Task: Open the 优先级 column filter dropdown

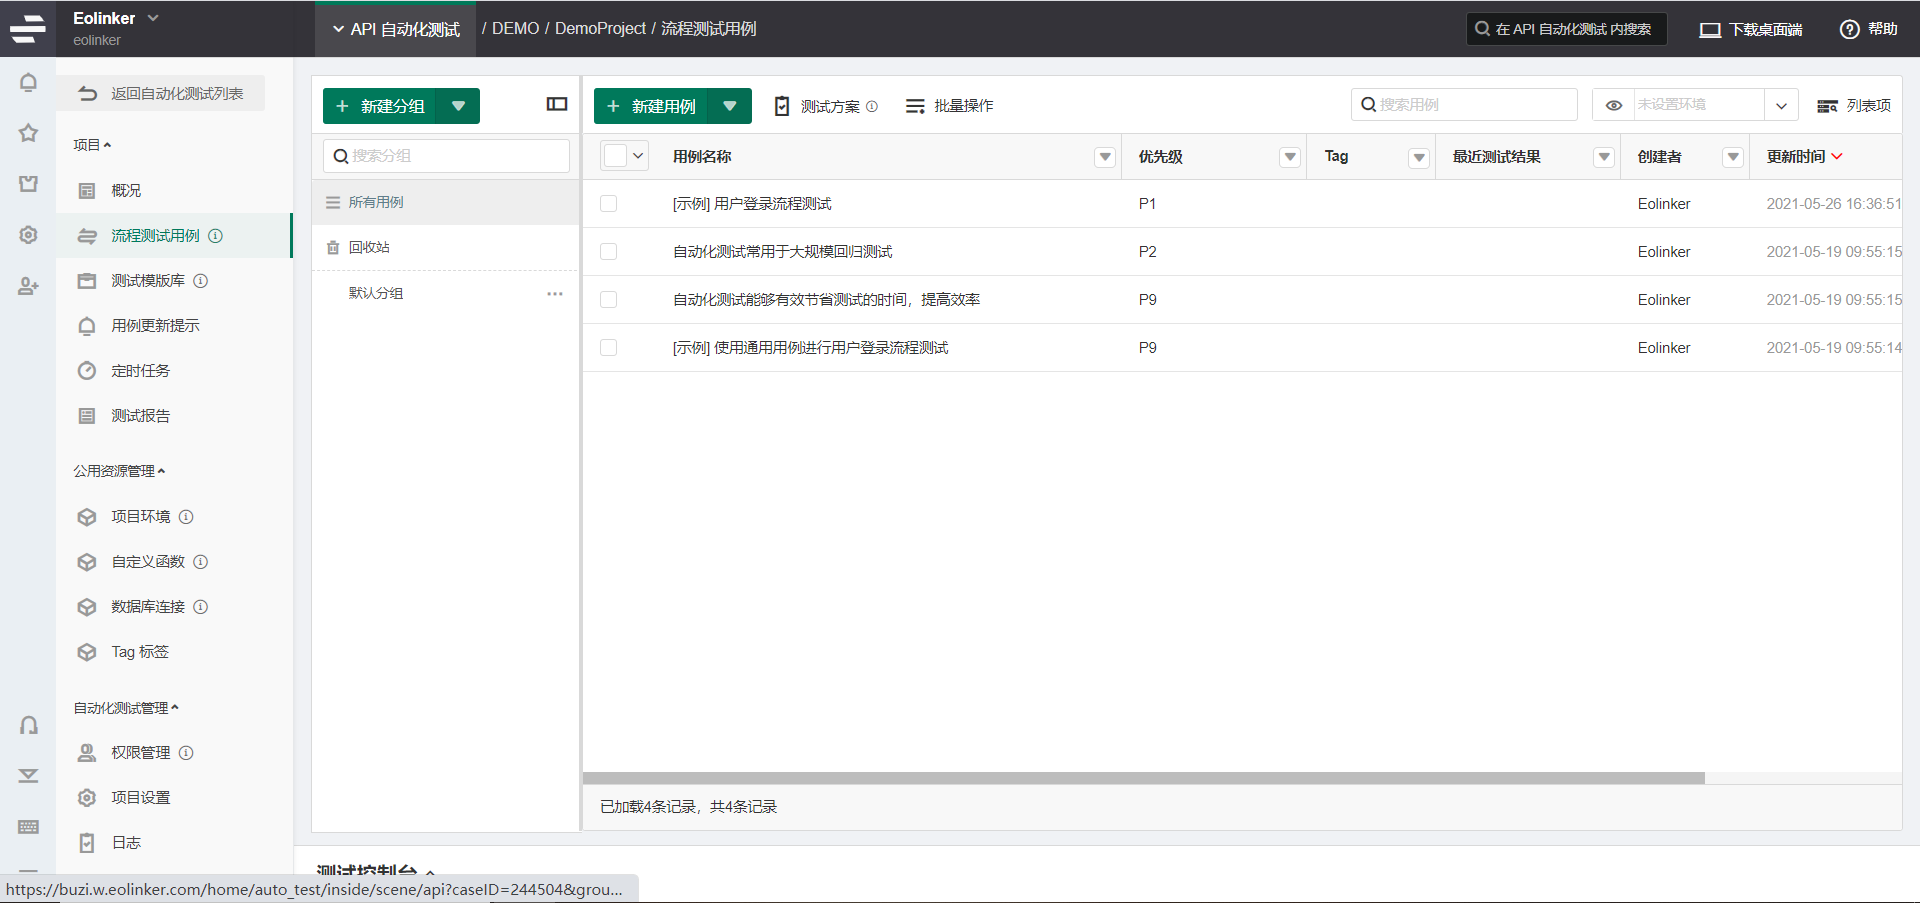Action: [1290, 157]
